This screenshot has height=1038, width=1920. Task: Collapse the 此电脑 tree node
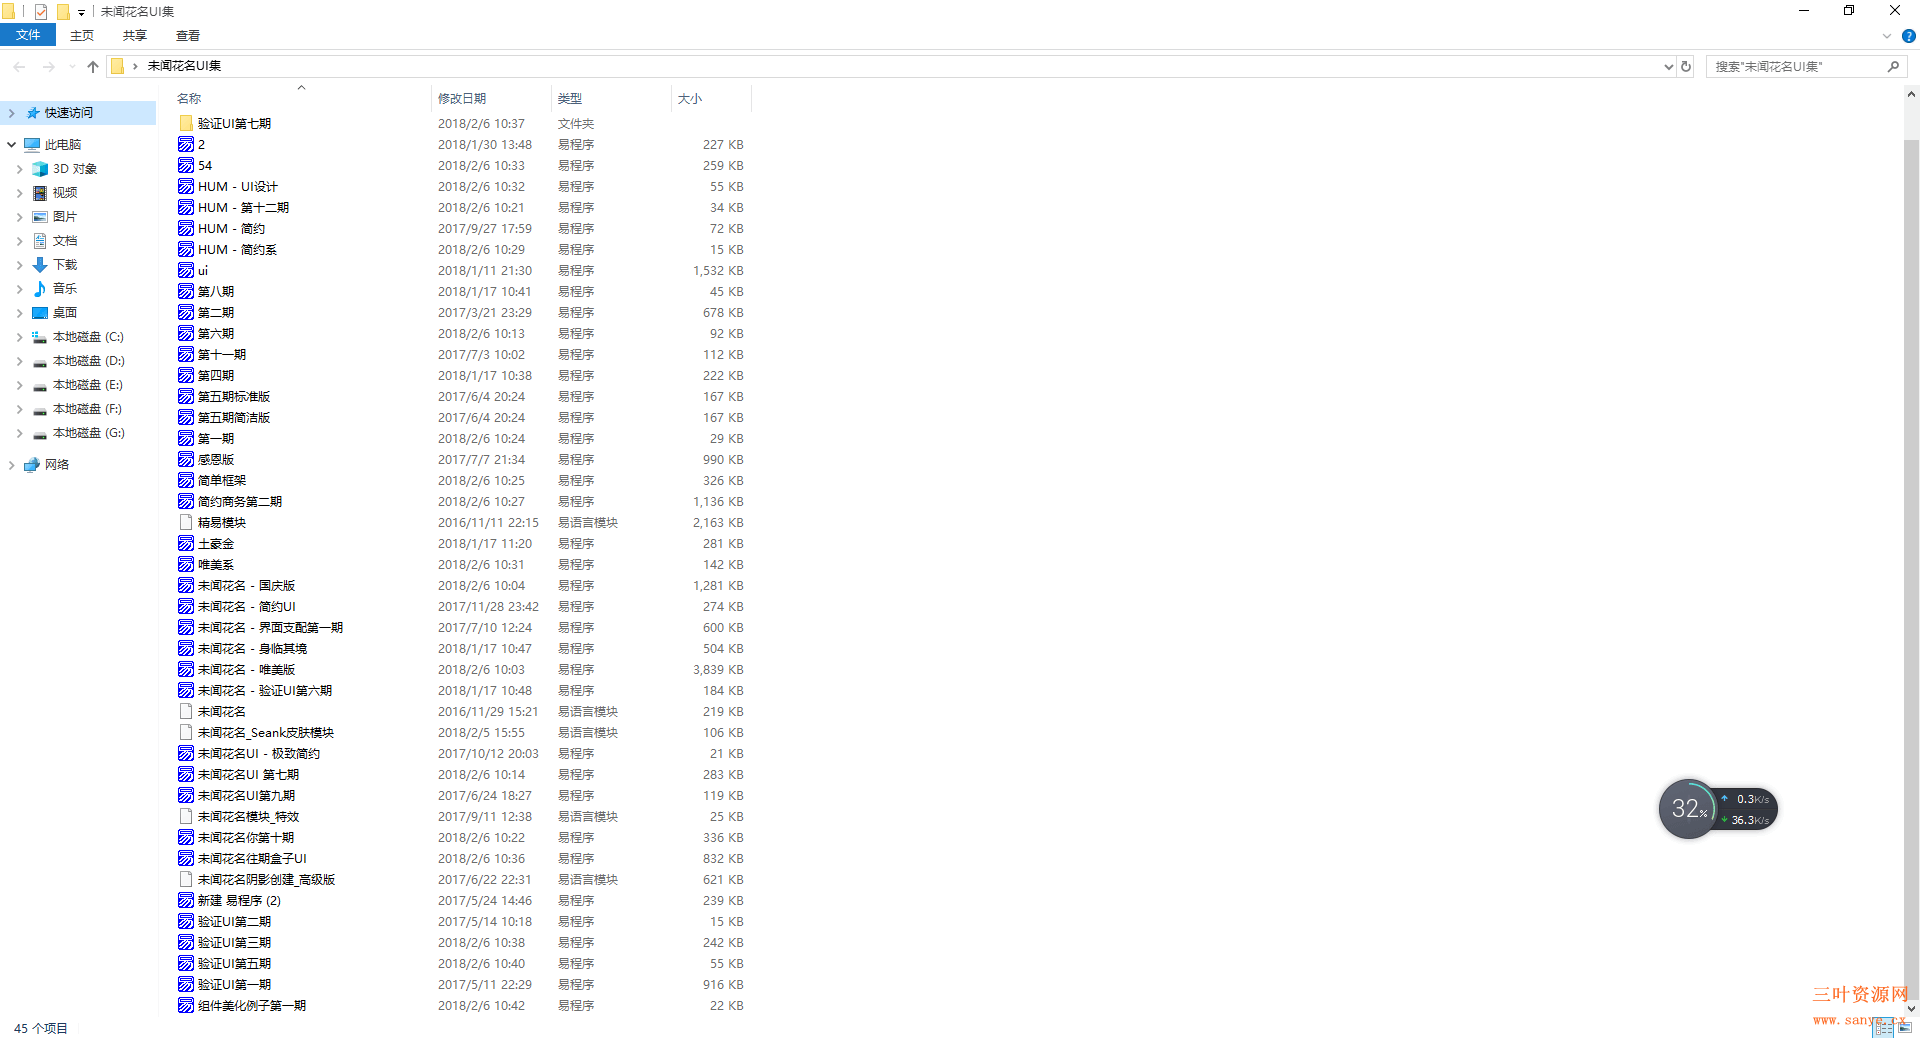coord(12,145)
